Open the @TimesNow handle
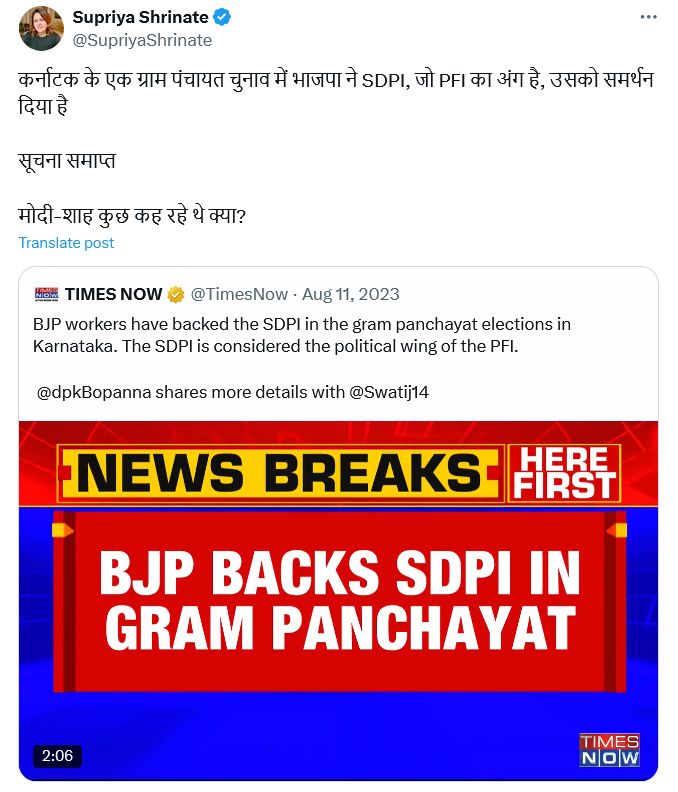 click(239, 294)
